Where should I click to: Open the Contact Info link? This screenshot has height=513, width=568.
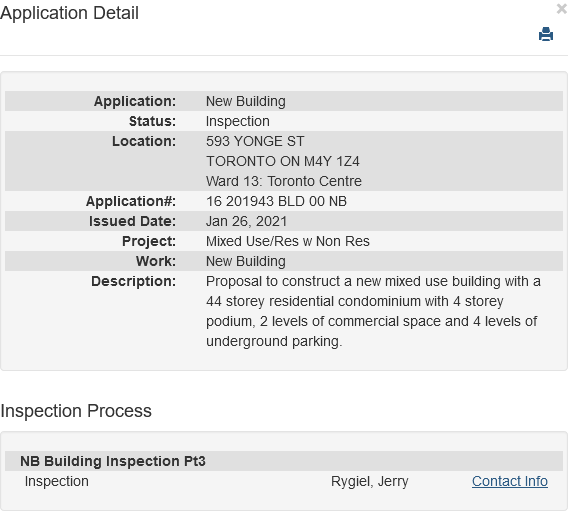coord(510,481)
